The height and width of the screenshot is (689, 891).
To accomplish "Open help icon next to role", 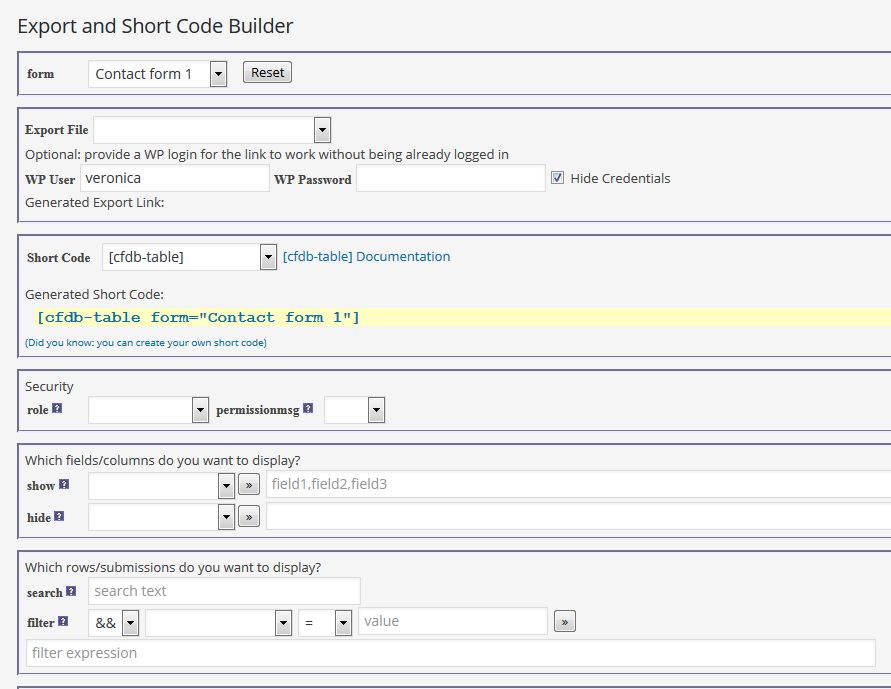I will 57,408.
